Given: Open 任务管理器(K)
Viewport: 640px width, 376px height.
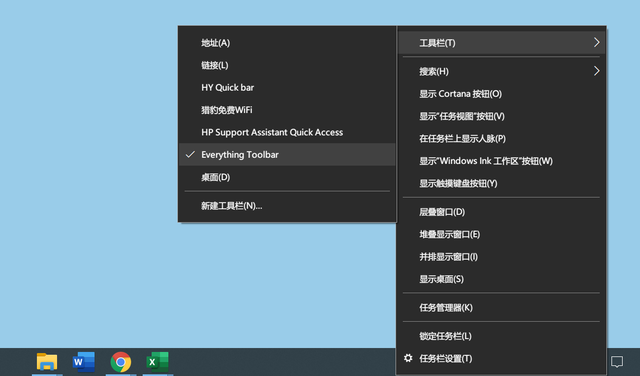Looking at the screenshot, I should tap(502, 307).
